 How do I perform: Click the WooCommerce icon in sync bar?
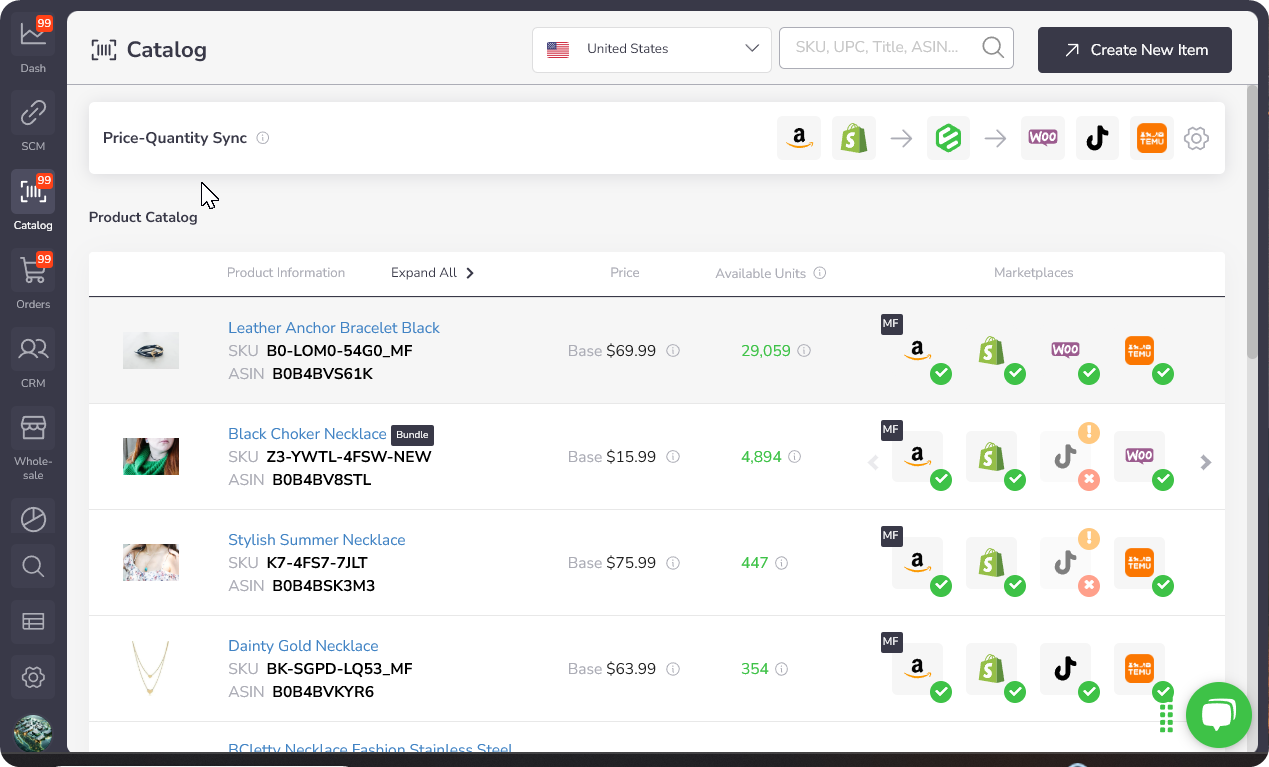click(1043, 138)
